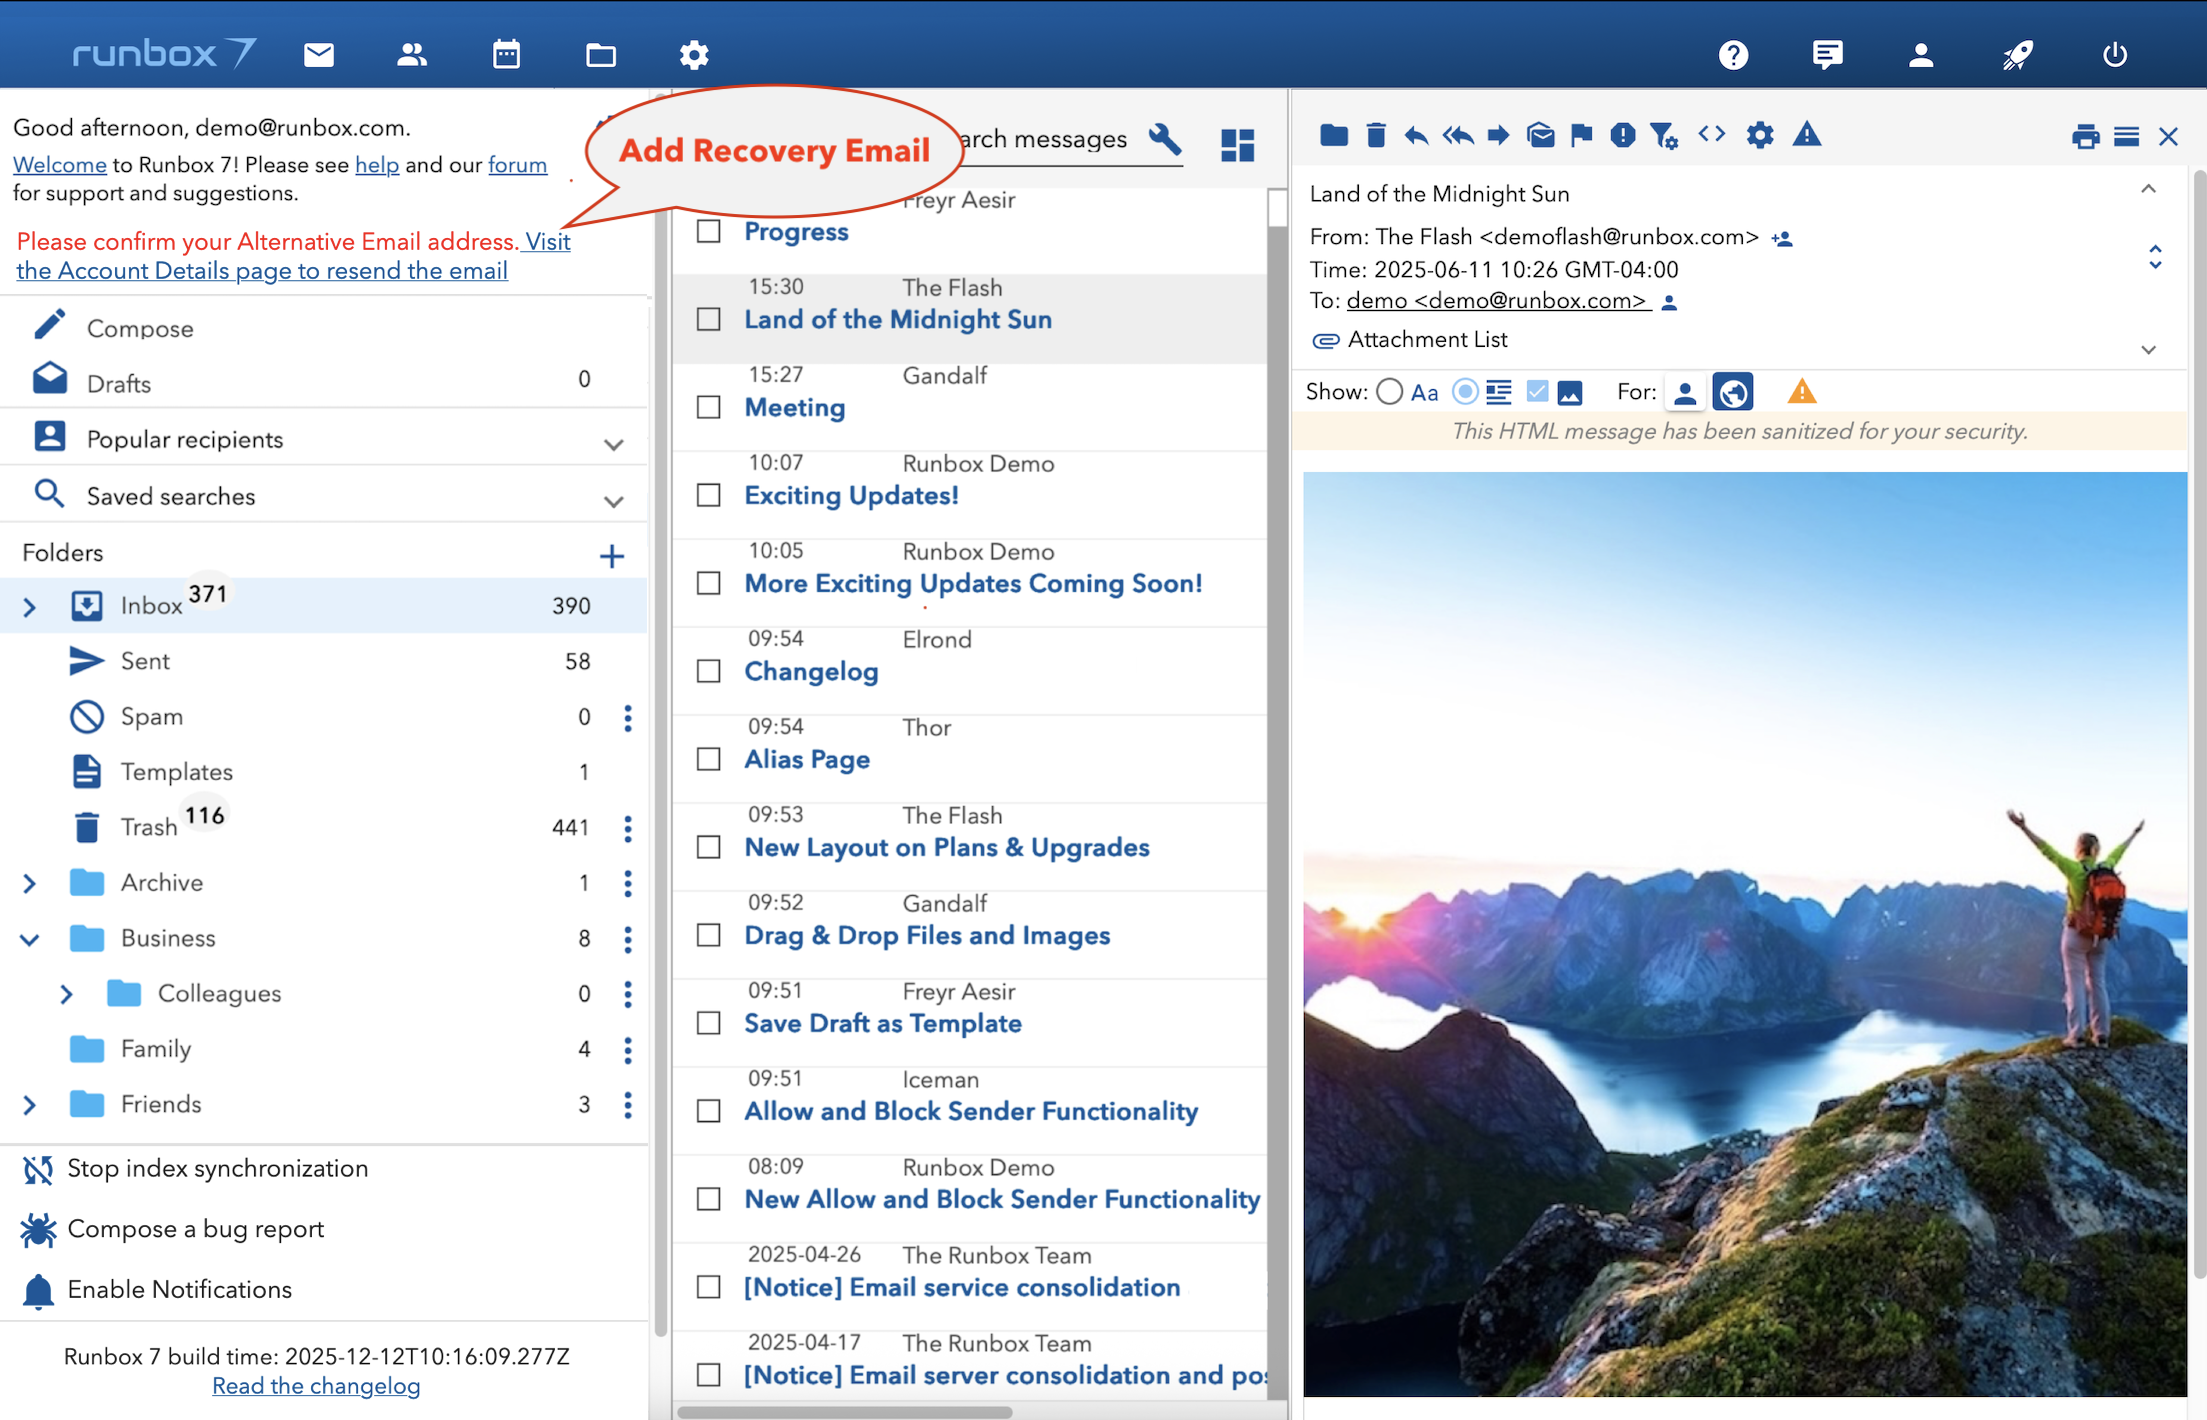Image resolution: width=2207 pixels, height=1420 pixels.
Task: Click the reply arrow icon in message toolbar
Action: (1415, 135)
